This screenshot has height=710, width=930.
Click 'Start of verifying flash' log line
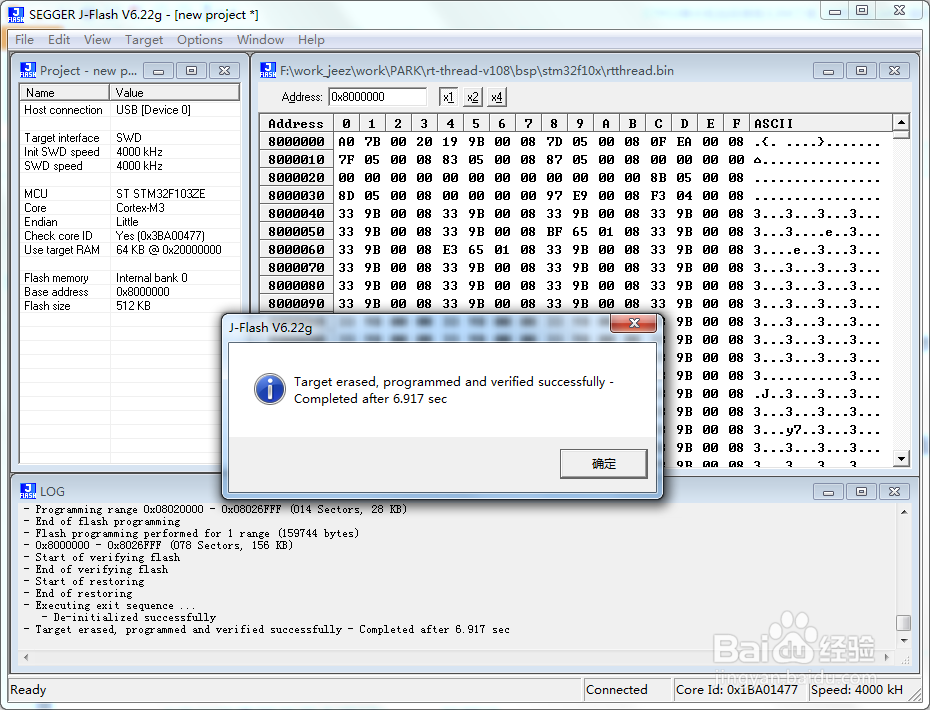107,557
